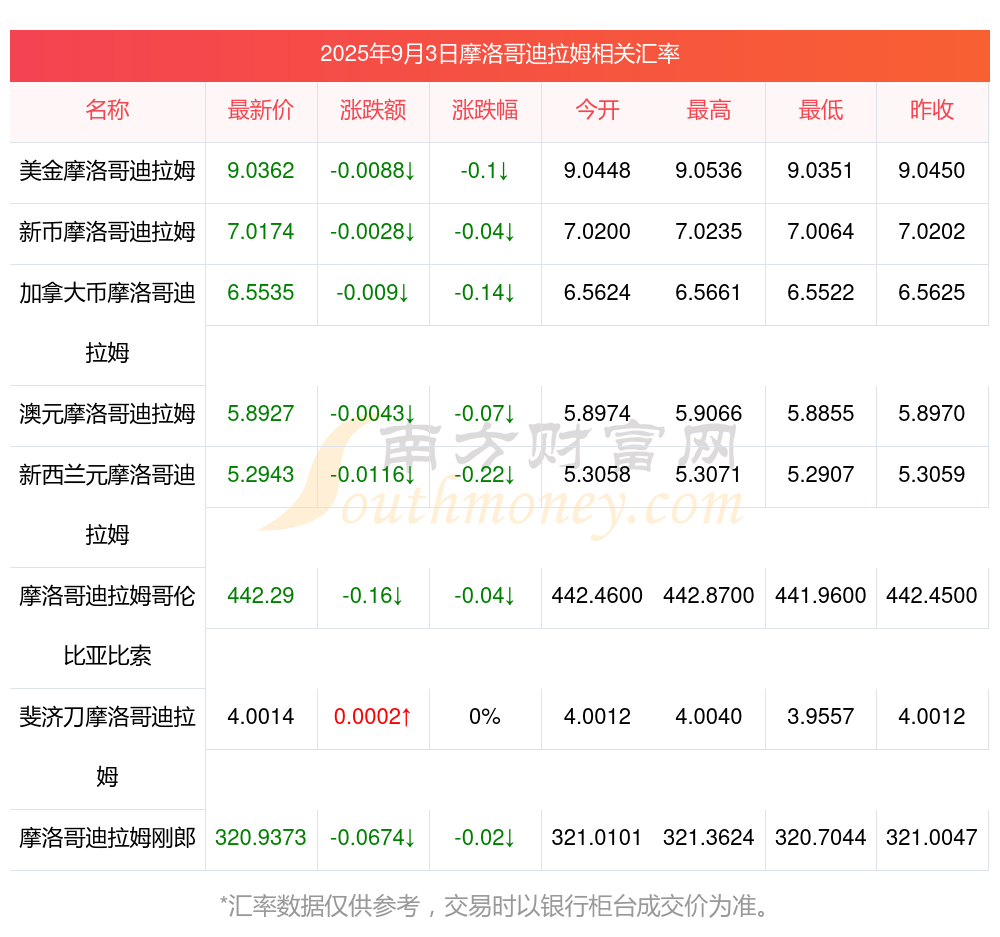Viewport: 1000px width, 937px height.
Task: Select the 今开 column header
Action: pyautogui.click(x=597, y=110)
